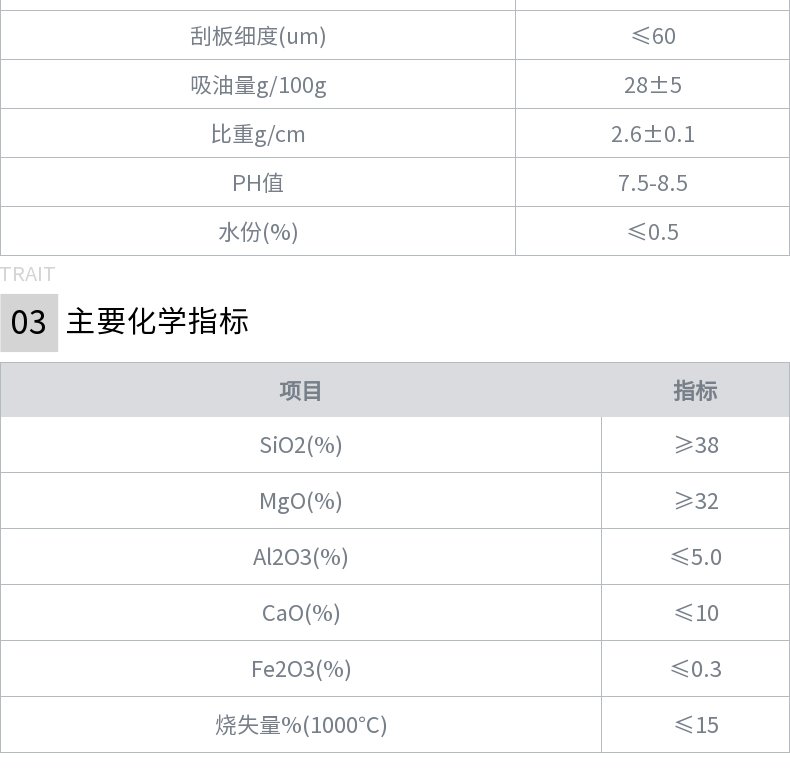
Task: Click the 指标 column header
Action: pyautogui.click(x=695, y=391)
